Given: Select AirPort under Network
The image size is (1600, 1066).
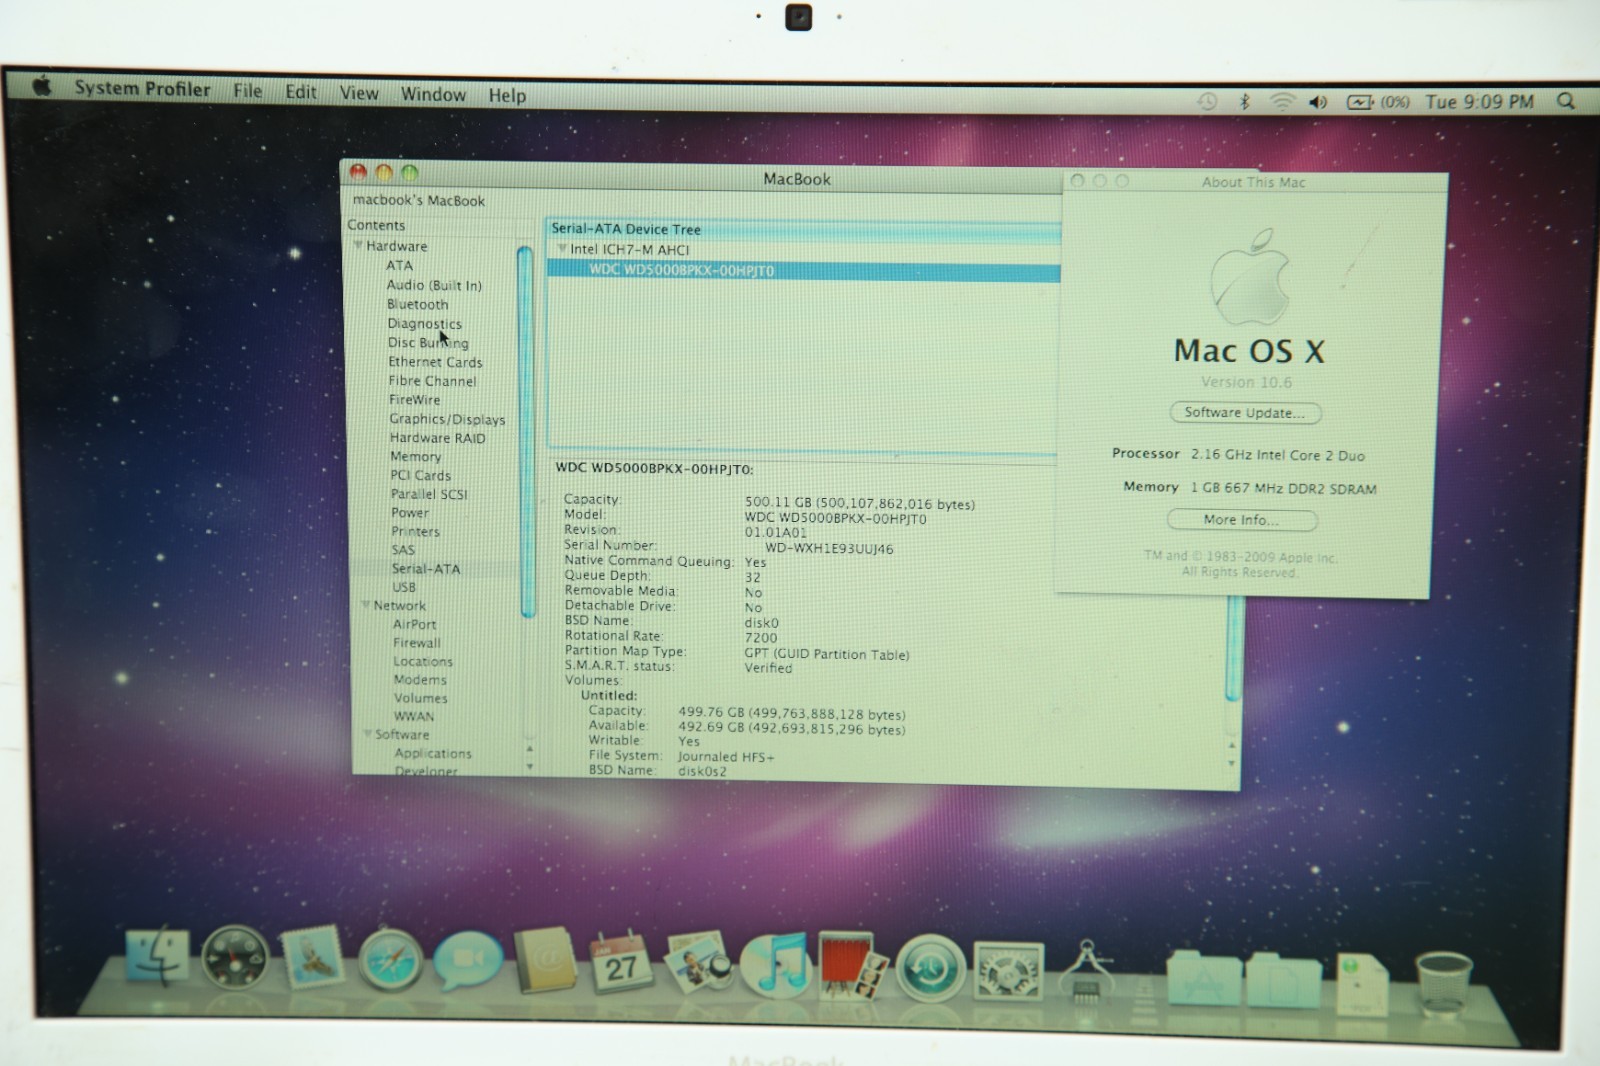Looking at the screenshot, I should click(414, 625).
